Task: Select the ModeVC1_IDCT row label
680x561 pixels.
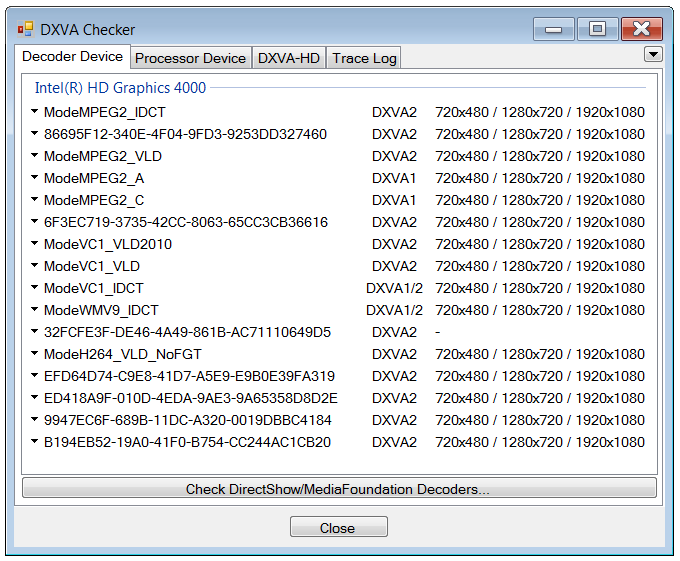Action: point(94,288)
